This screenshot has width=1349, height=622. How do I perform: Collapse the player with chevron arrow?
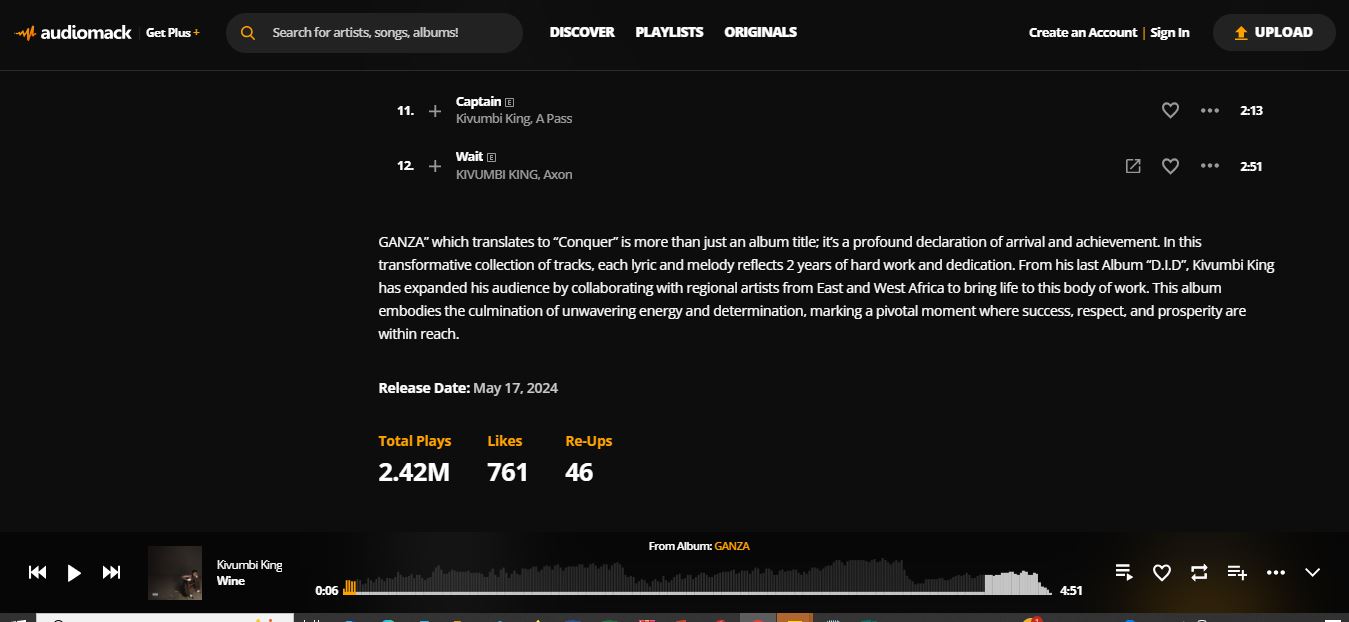1313,572
